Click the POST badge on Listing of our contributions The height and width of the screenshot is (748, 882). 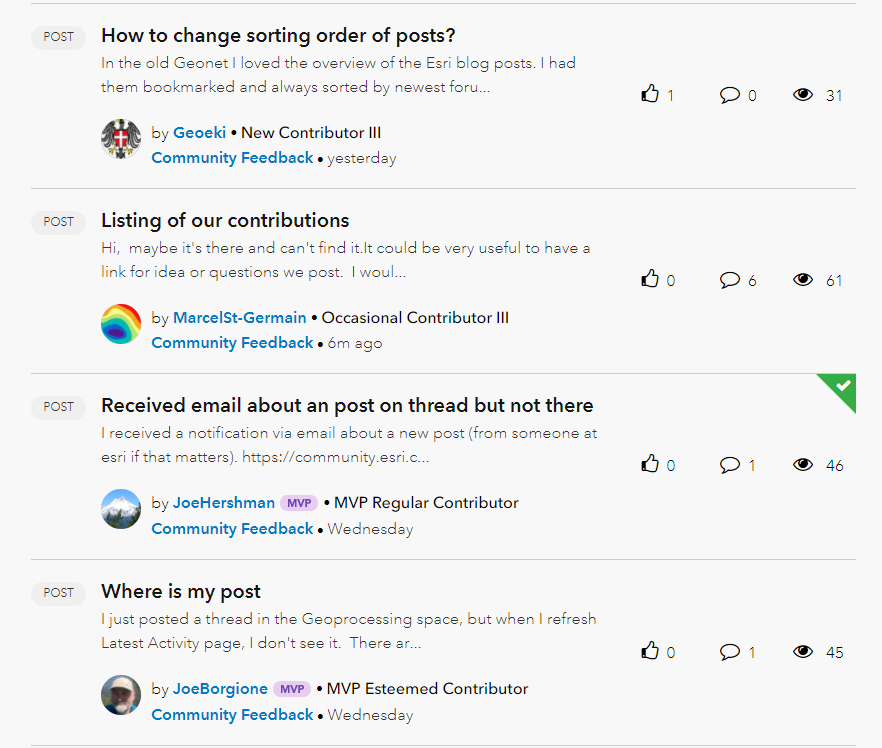tap(57, 222)
